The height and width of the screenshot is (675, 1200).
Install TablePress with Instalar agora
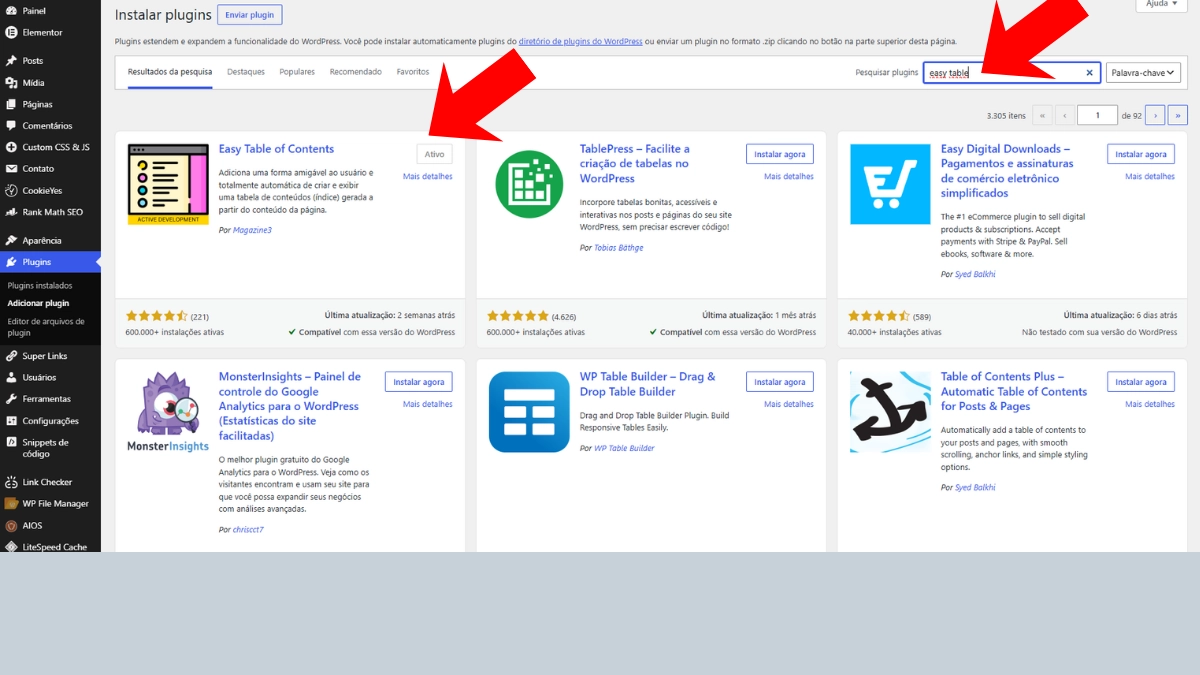(x=780, y=154)
